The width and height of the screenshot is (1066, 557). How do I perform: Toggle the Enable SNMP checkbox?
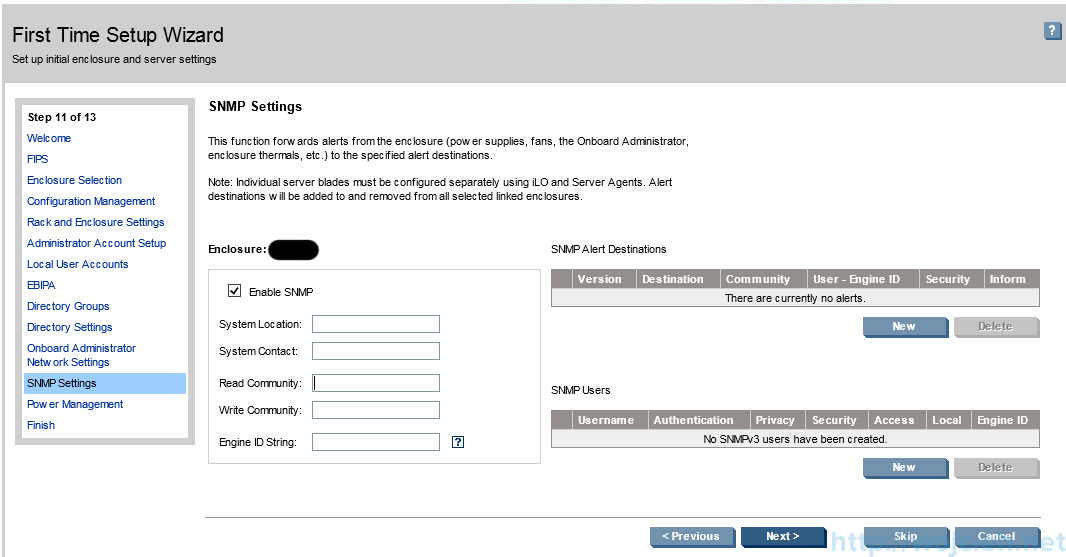pyautogui.click(x=235, y=291)
